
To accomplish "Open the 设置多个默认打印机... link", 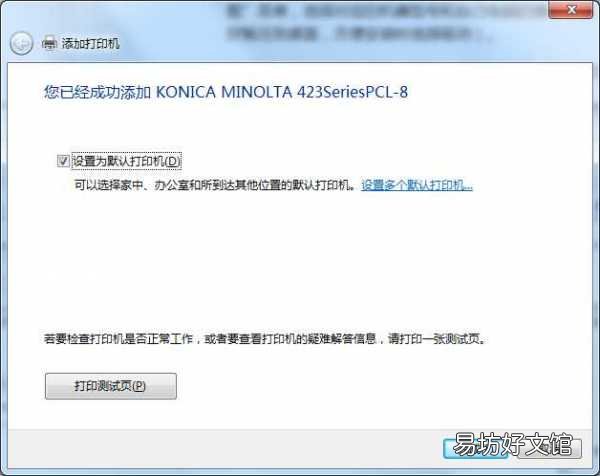I will pos(417,185).
